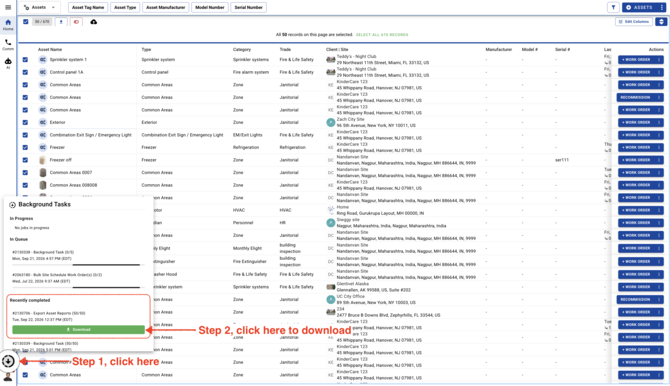This screenshot has height=386, width=670.
Task: Click the asset icon beside Control panel 1A
Action: 42,72
